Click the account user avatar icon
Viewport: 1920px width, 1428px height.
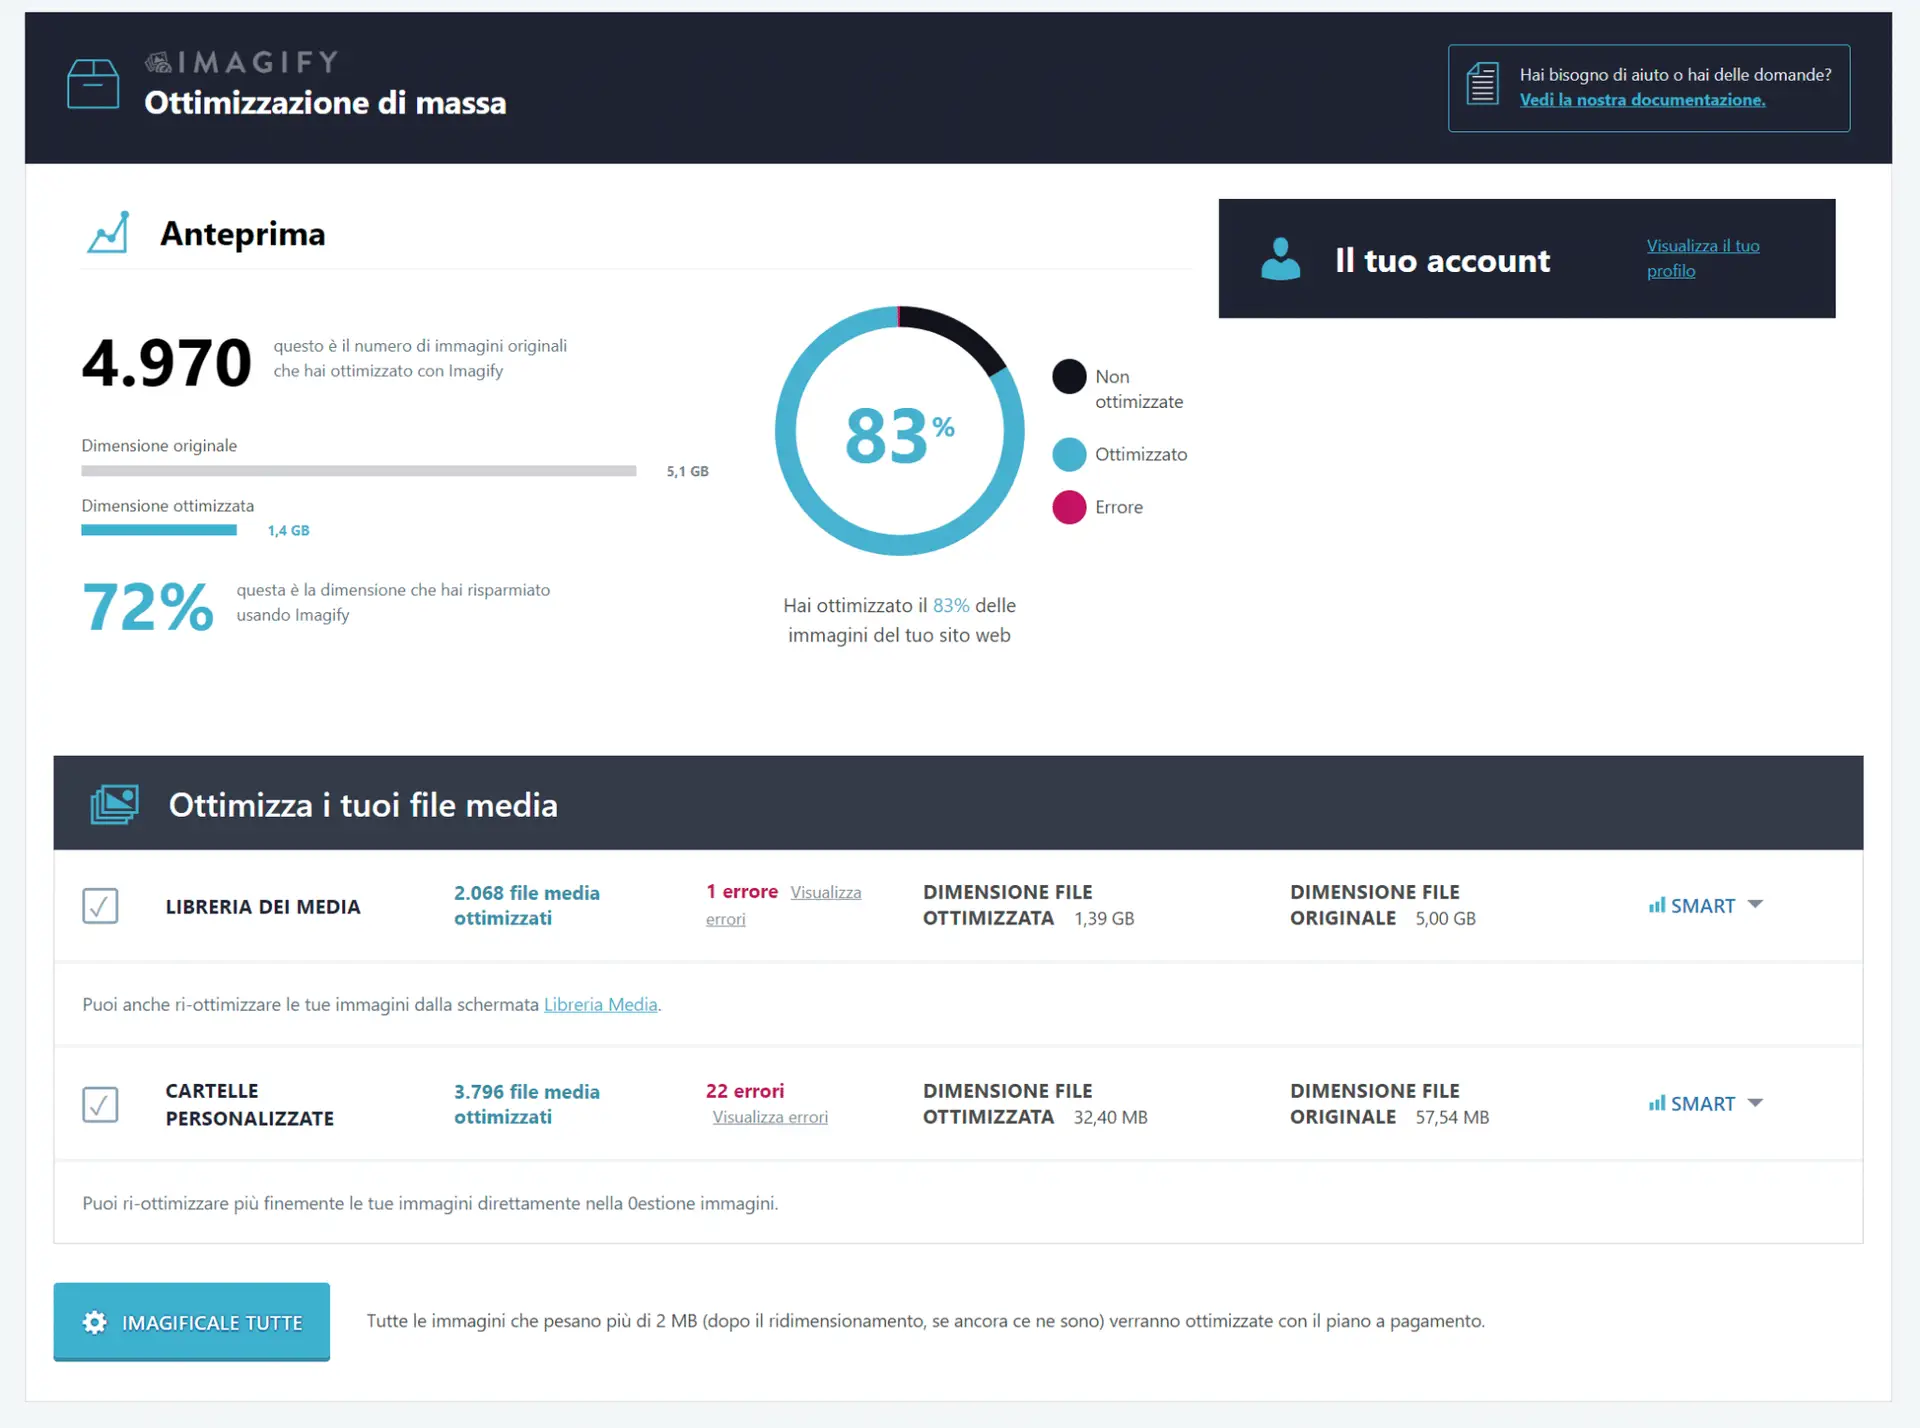tap(1280, 259)
